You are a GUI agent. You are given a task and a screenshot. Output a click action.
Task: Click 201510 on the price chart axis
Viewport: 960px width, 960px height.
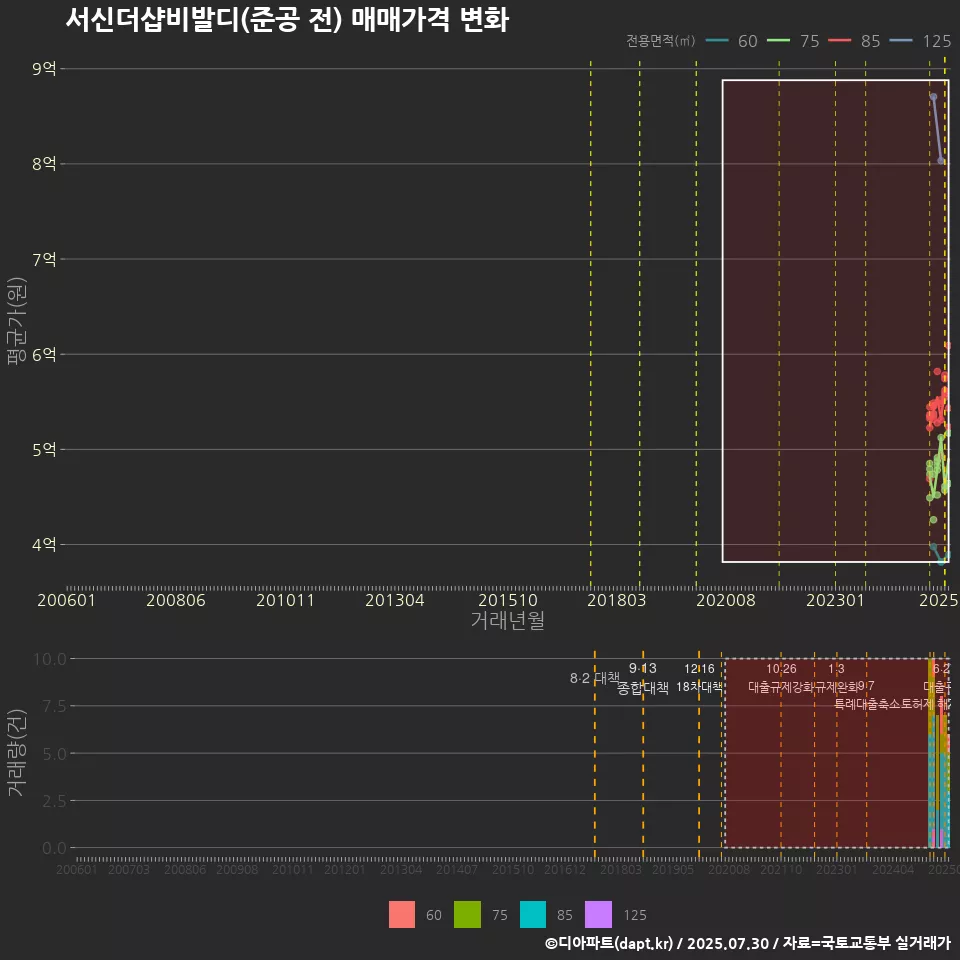[x=508, y=600]
